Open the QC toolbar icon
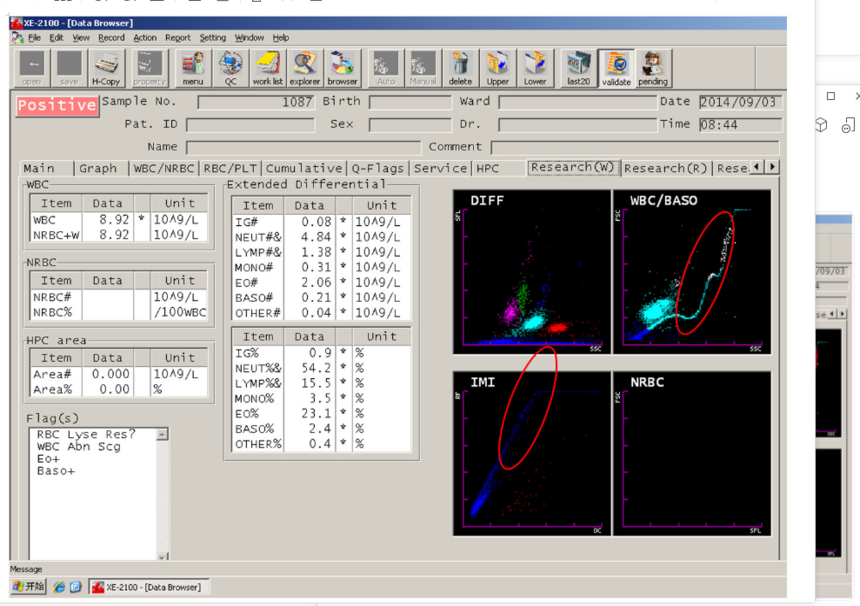This screenshot has width=860, height=606. [x=230, y=68]
